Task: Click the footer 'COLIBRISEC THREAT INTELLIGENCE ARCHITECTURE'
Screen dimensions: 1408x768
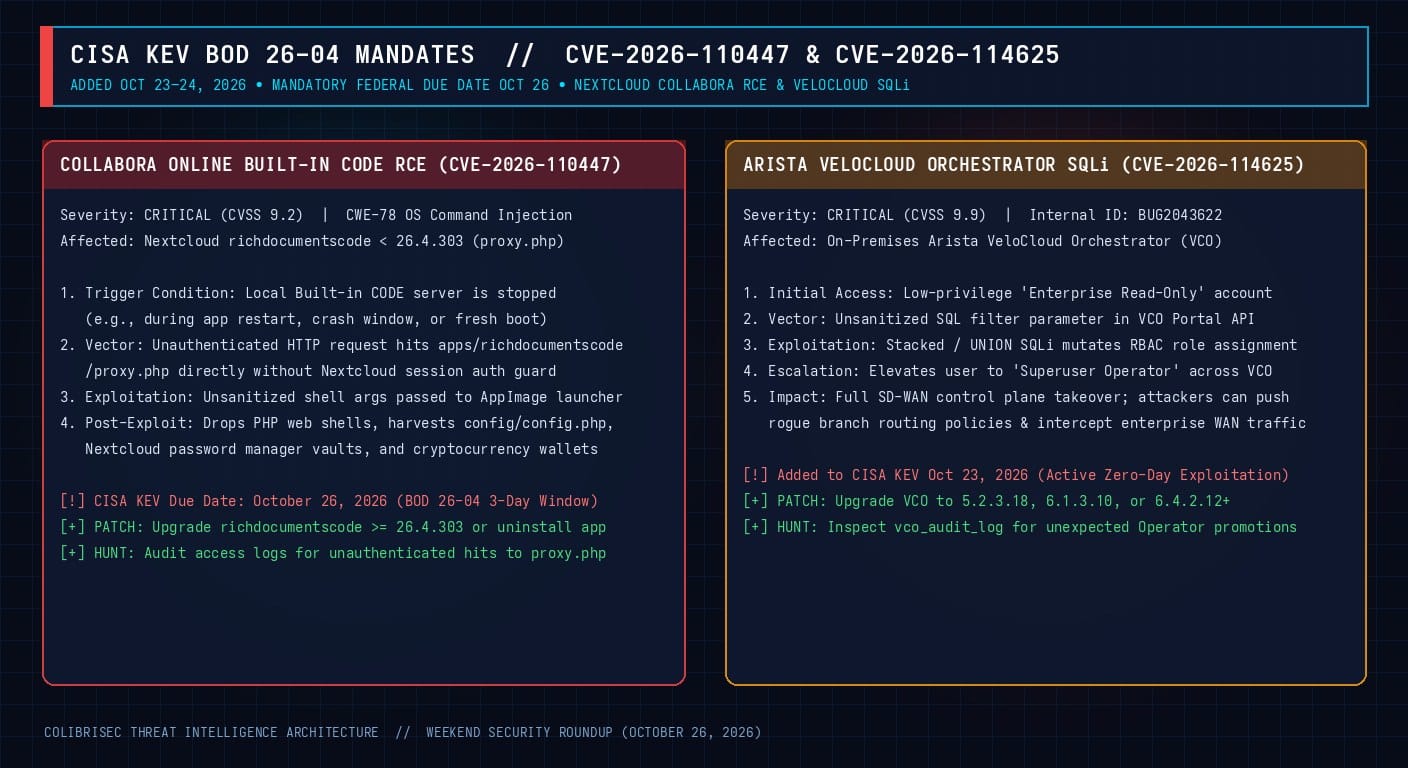Action: pos(211,733)
